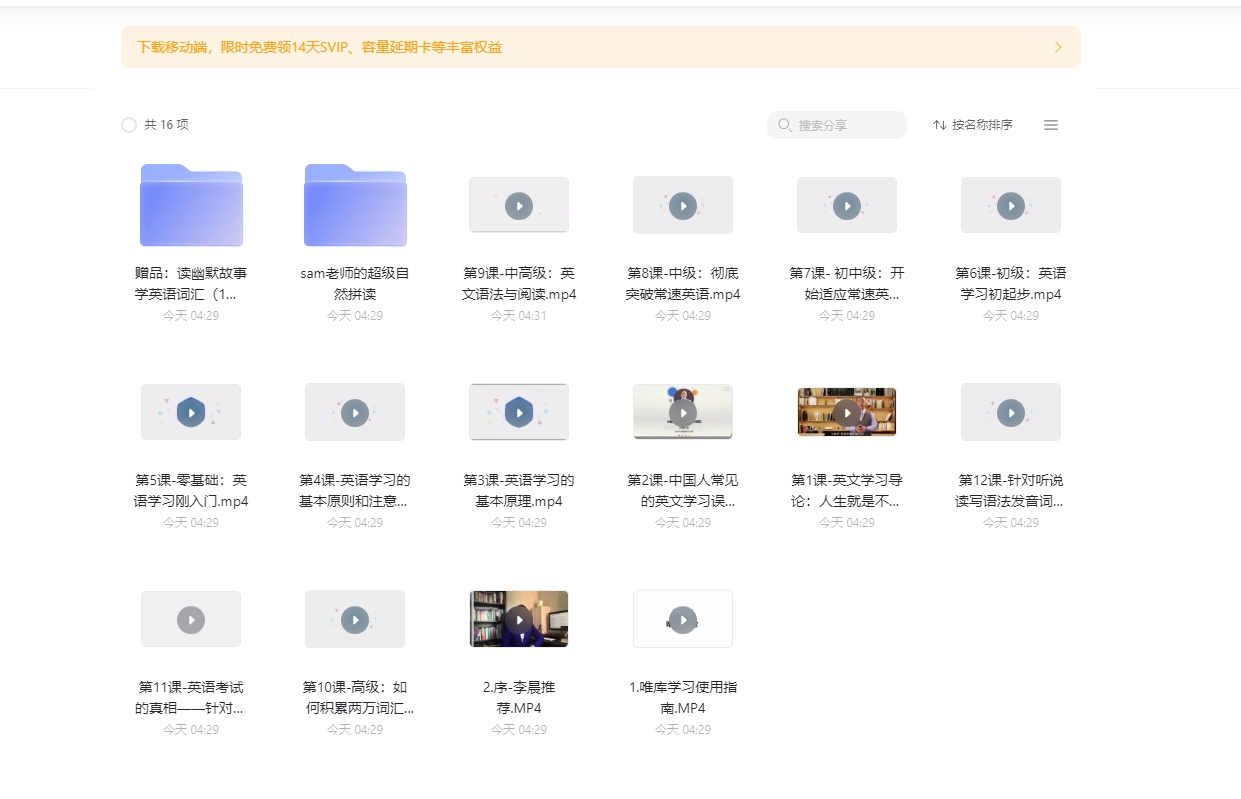The height and width of the screenshot is (799, 1241).
Task: Click the play icon on 第9课-中高级 video
Action: 519,205
